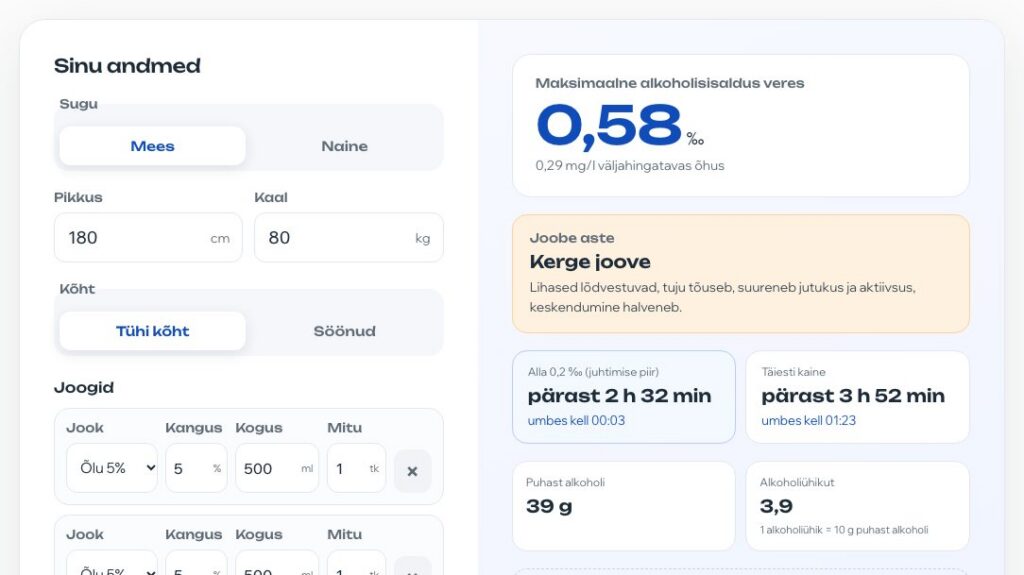Edit first drink Kogus 500 ml field
This screenshot has height=575, width=1024.
[277, 468]
